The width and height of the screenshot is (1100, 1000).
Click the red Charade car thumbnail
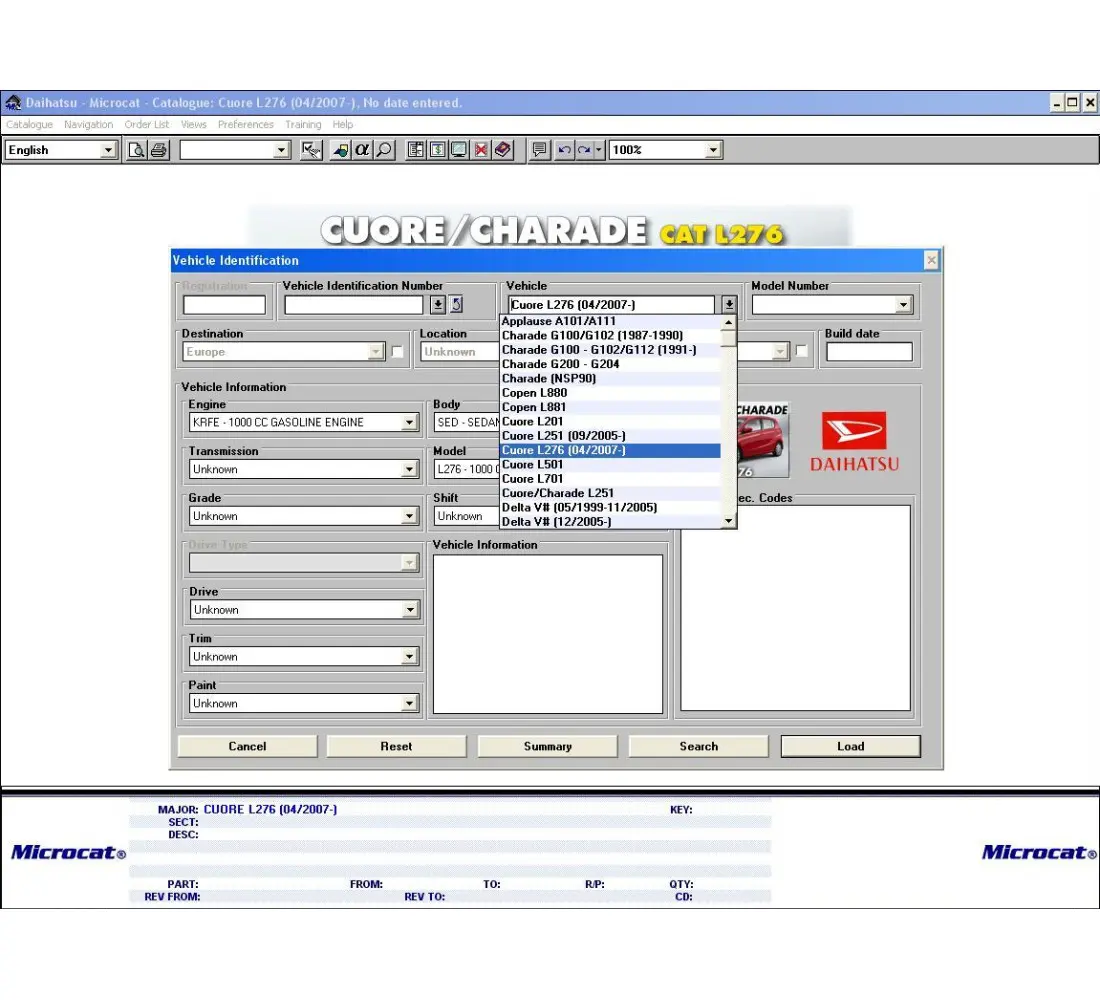(763, 441)
